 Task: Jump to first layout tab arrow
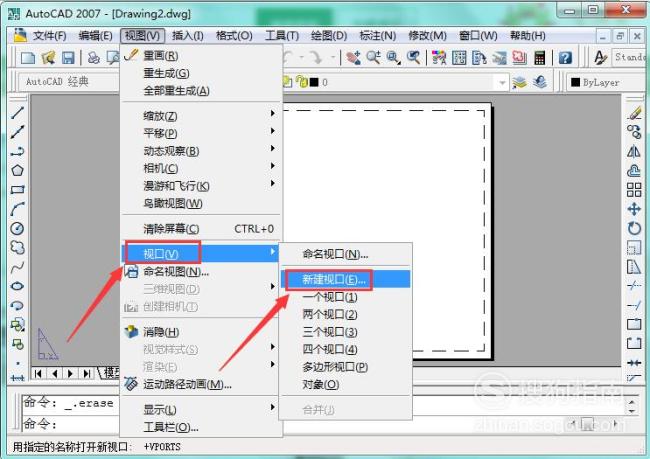[x=38, y=374]
